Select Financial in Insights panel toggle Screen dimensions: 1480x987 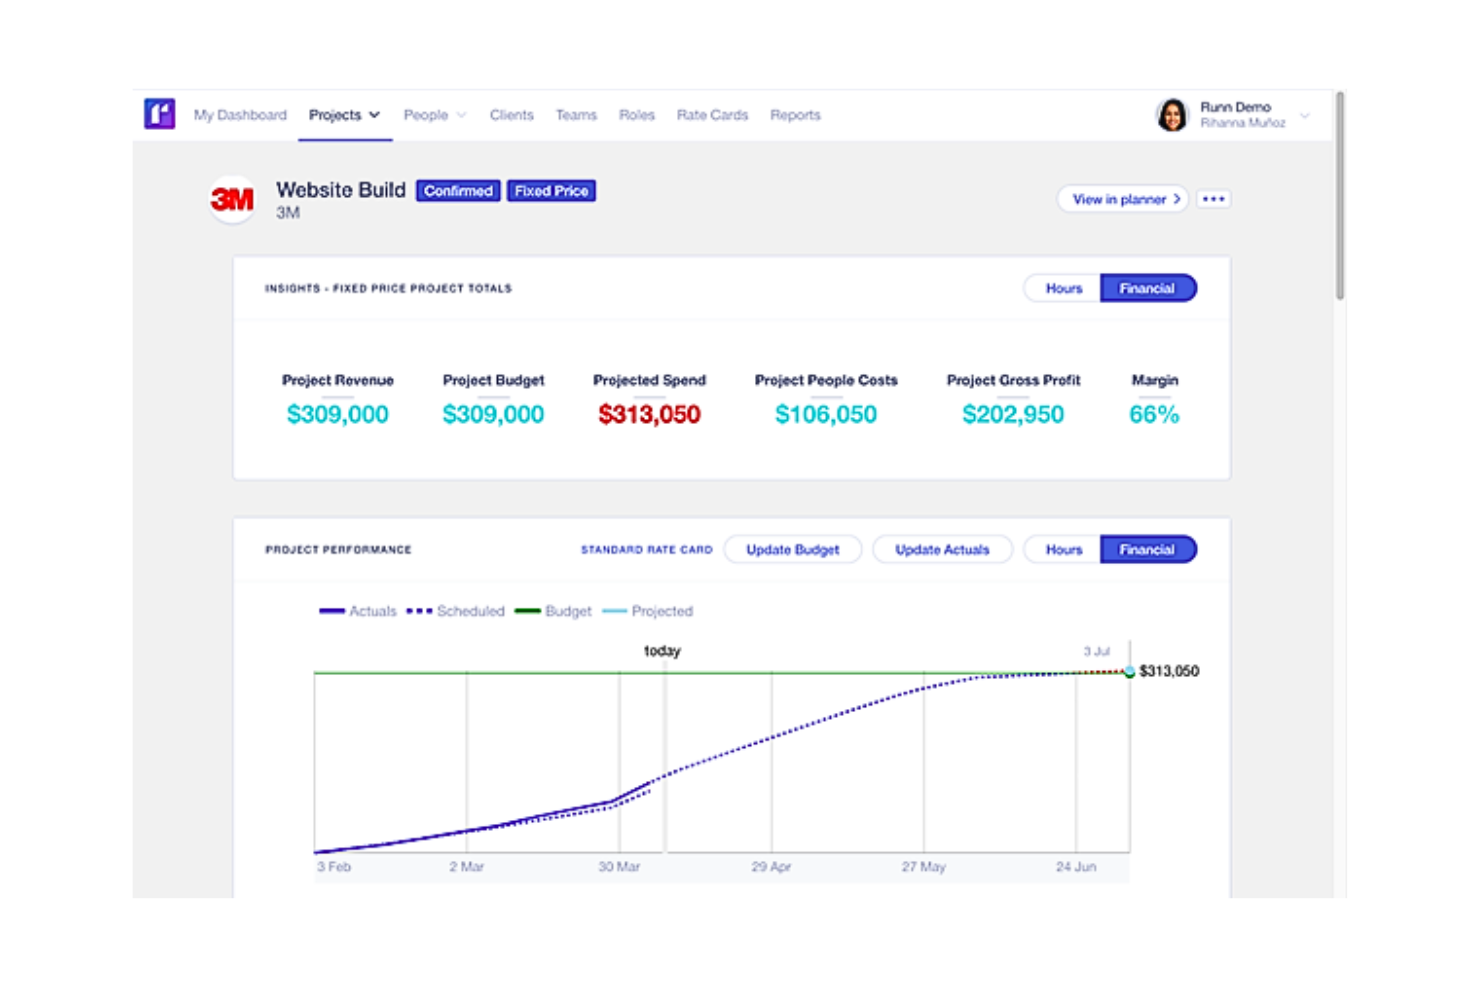pos(1147,288)
